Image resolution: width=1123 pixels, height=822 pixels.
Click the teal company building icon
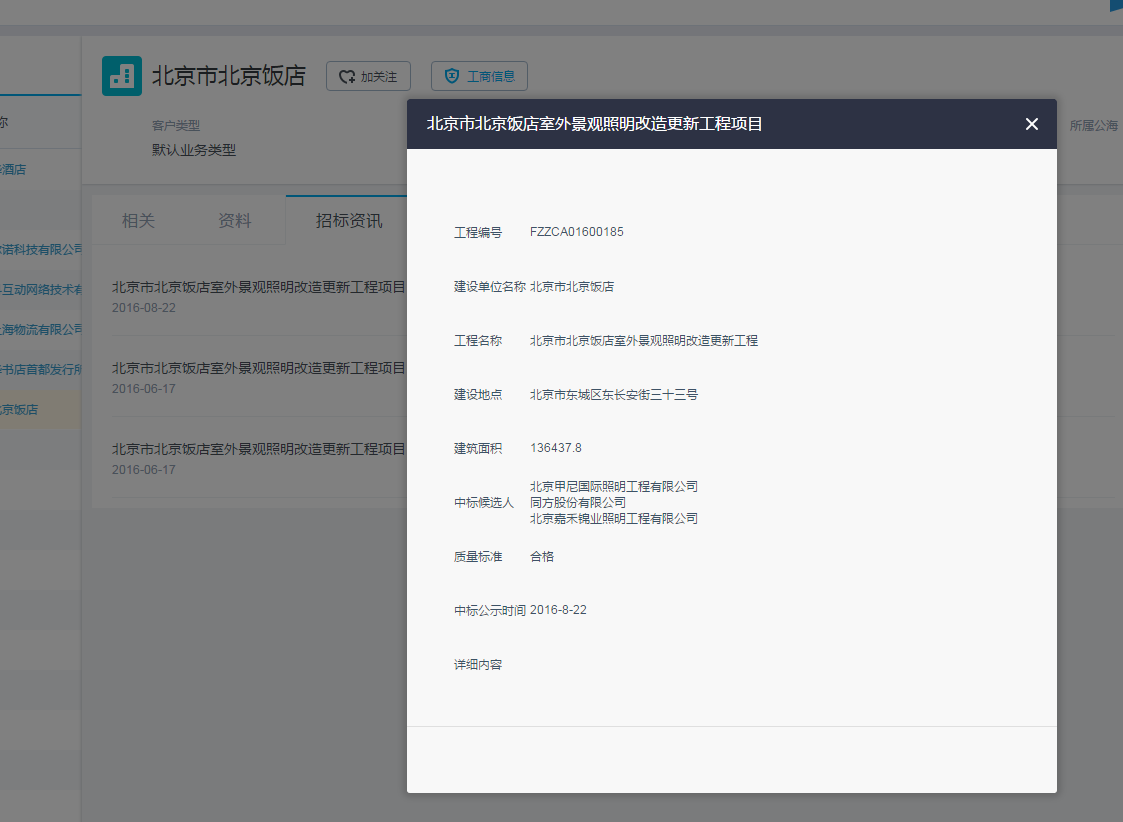pos(122,76)
